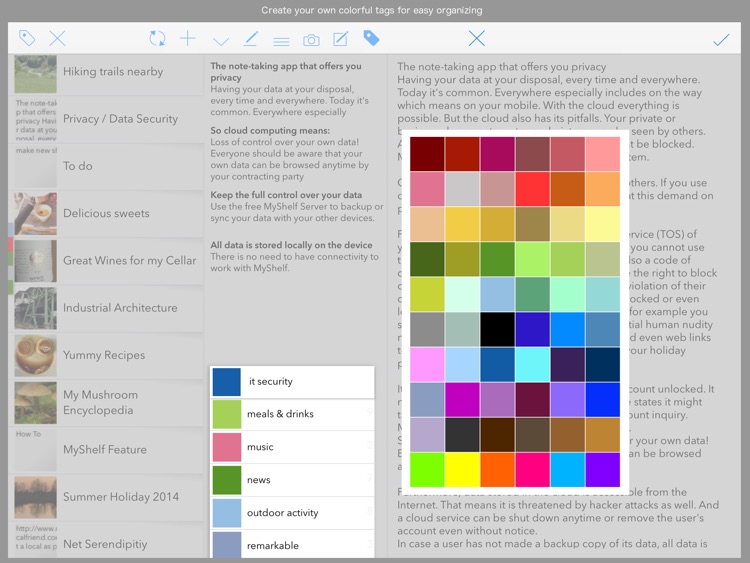Image resolution: width=750 pixels, height=563 pixels.
Task: Click the Hiking trails thumbnail image
Action: coord(35,74)
